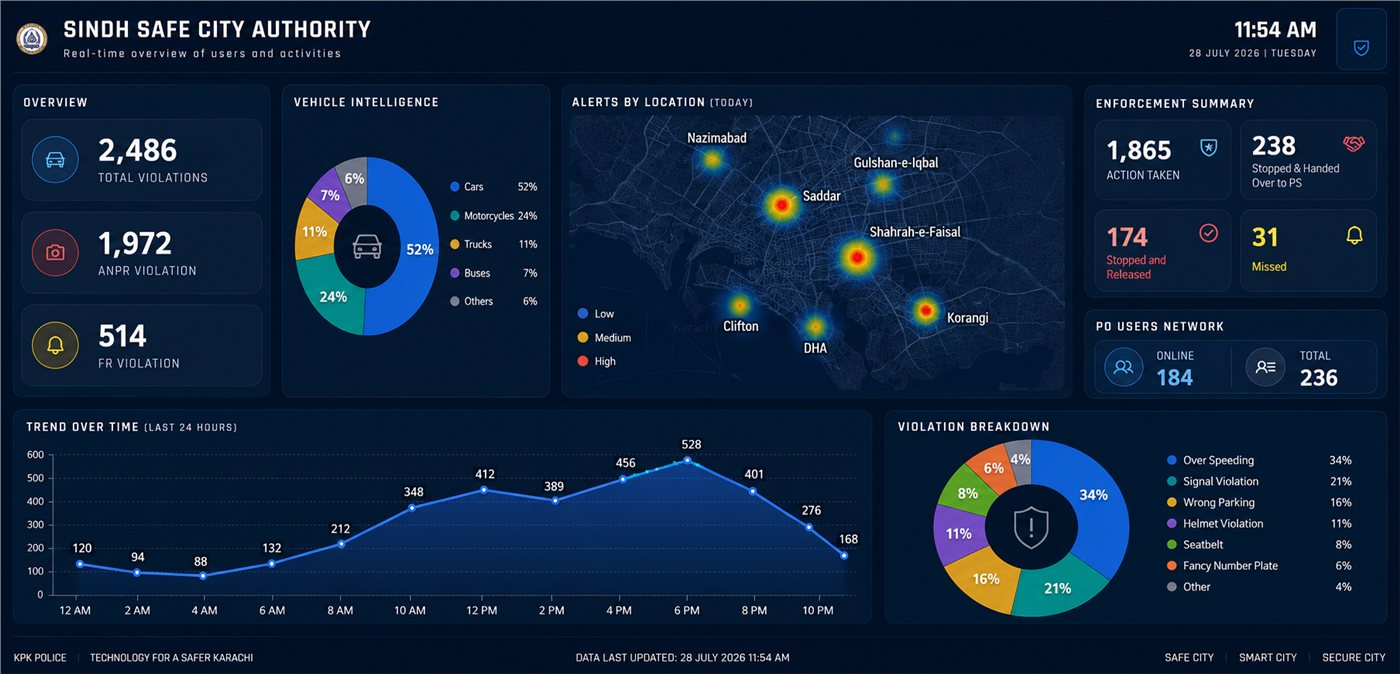Image resolution: width=1400 pixels, height=674 pixels.
Task: Click the car icon beside Total Violations
Action: (x=56, y=160)
